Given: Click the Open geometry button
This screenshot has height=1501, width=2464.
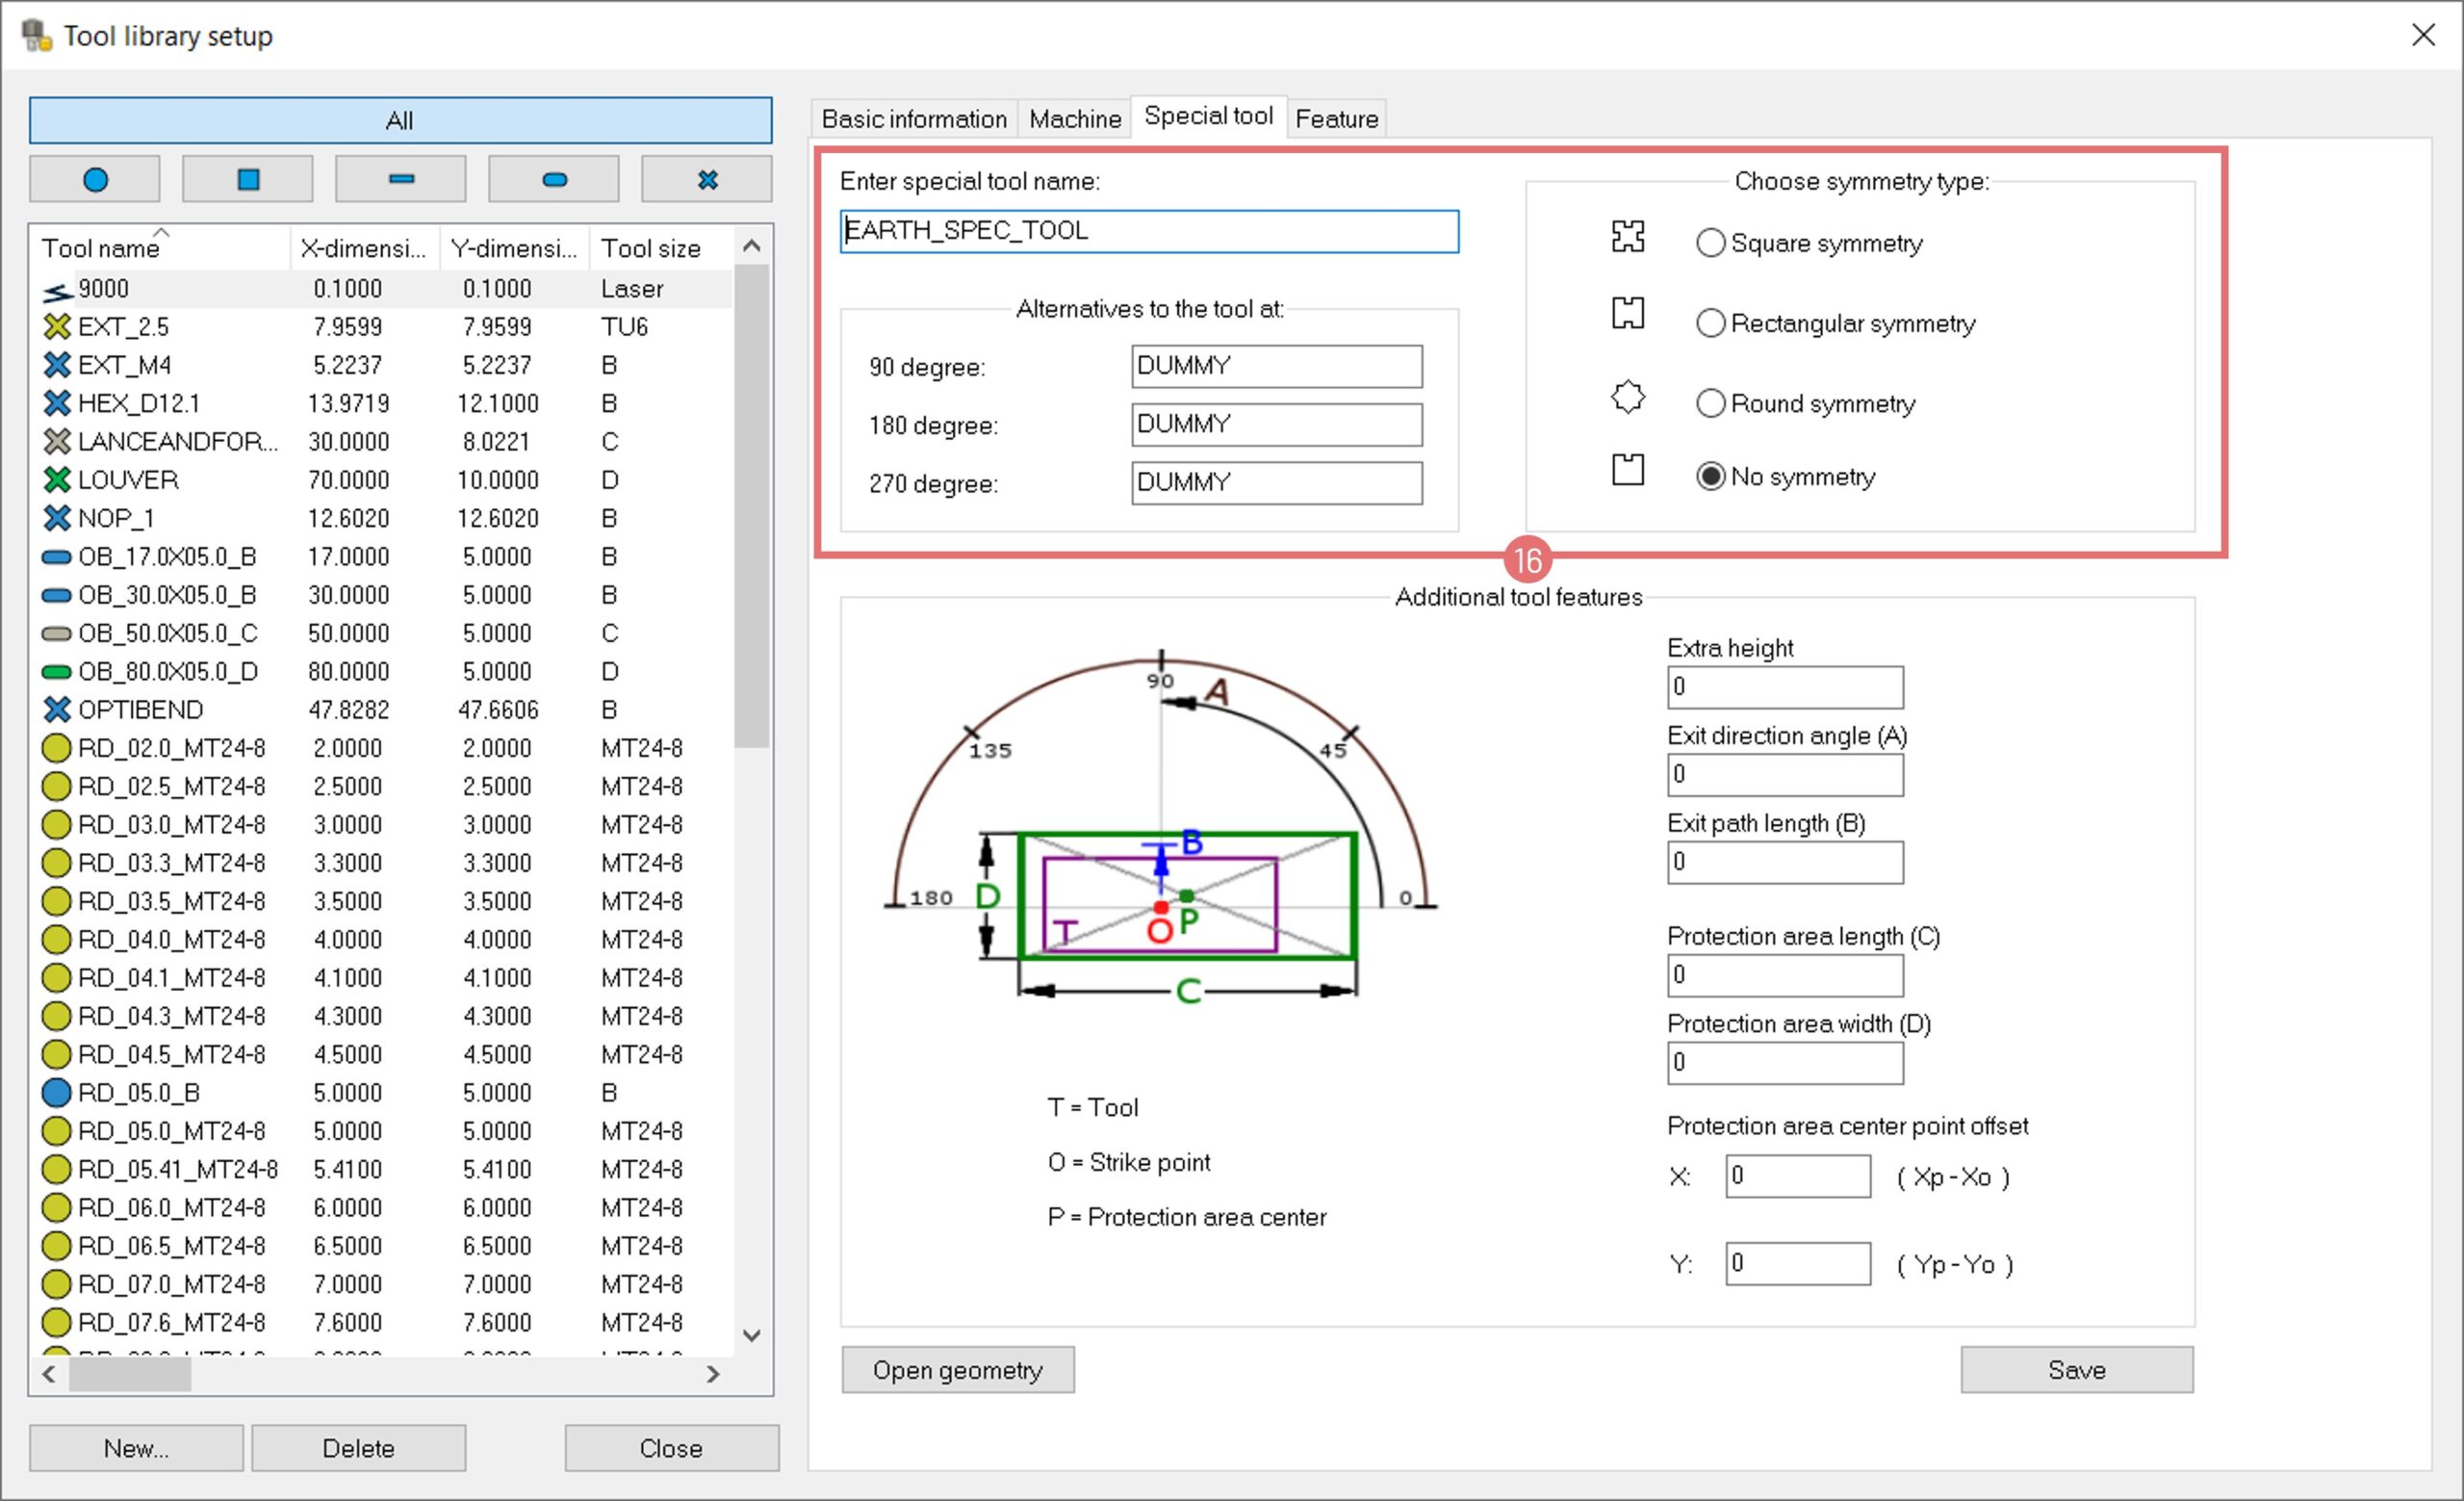Looking at the screenshot, I should coord(957,1369).
